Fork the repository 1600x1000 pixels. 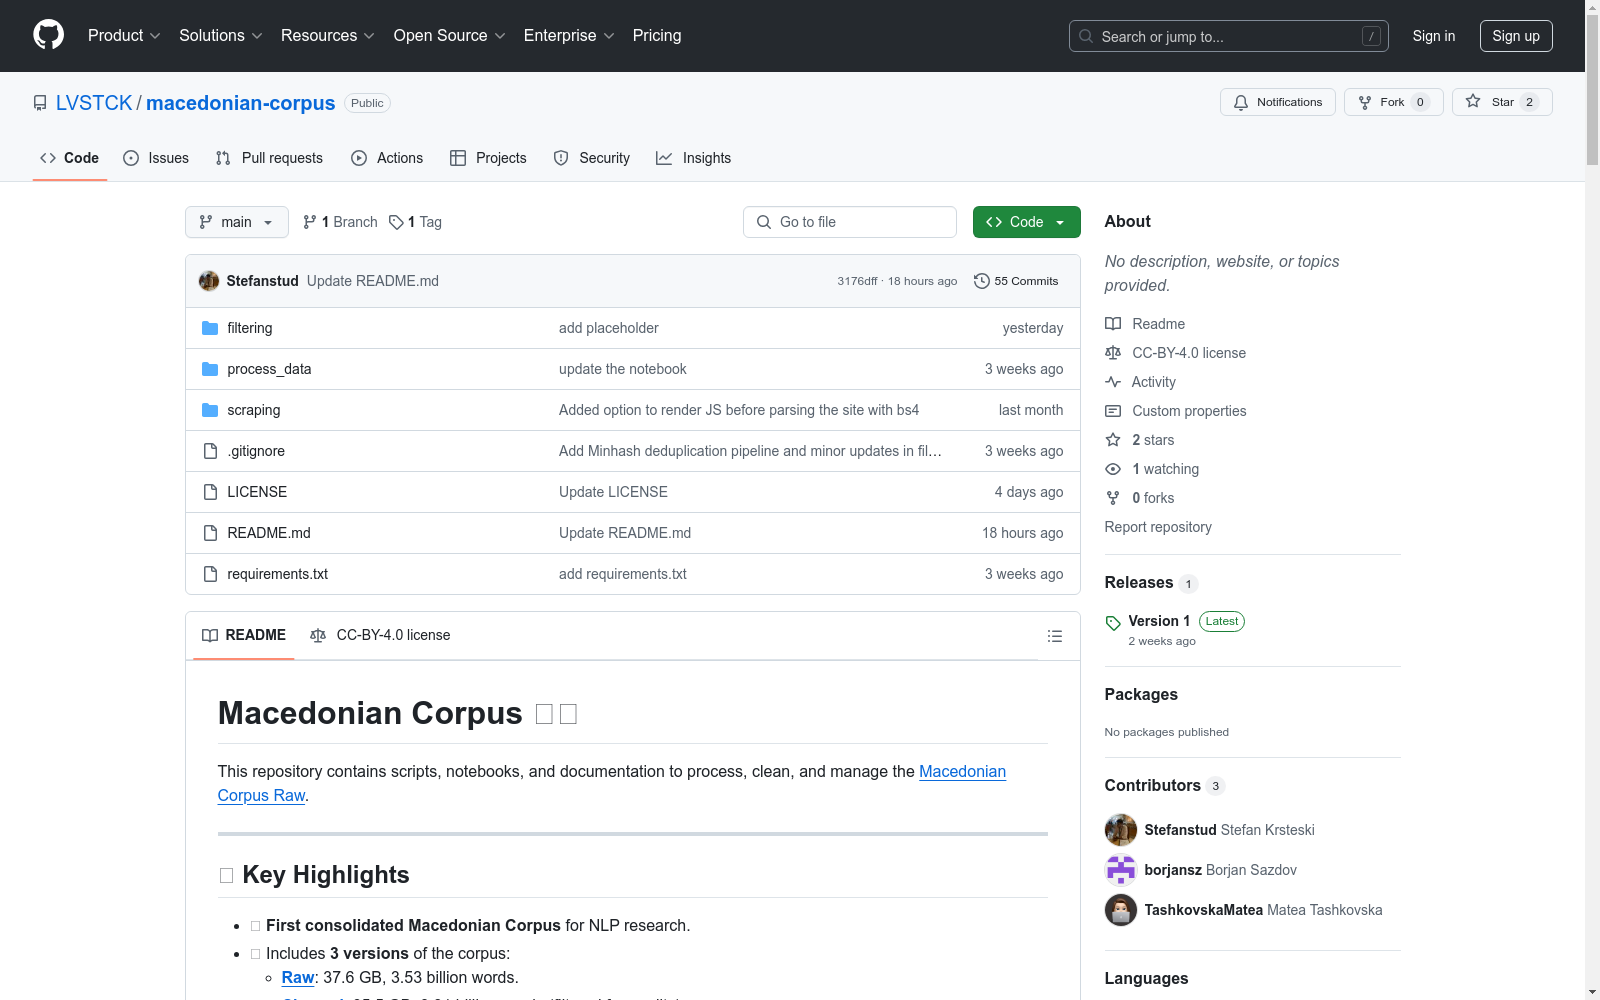point(1393,102)
